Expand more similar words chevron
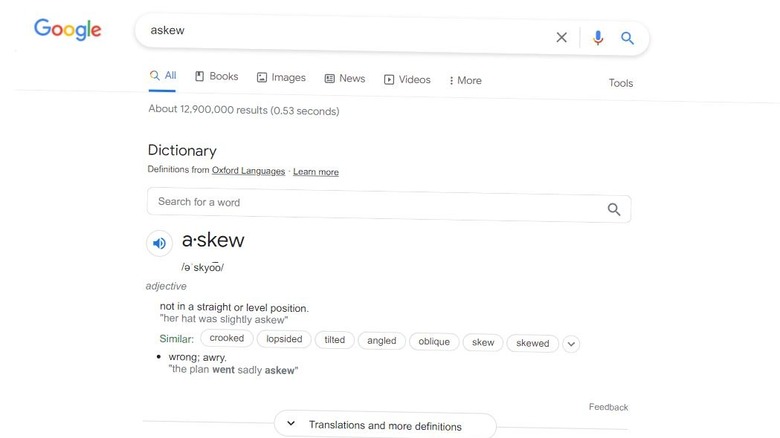Screen dimensions: 780x438 pyautogui.click(x=571, y=344)
